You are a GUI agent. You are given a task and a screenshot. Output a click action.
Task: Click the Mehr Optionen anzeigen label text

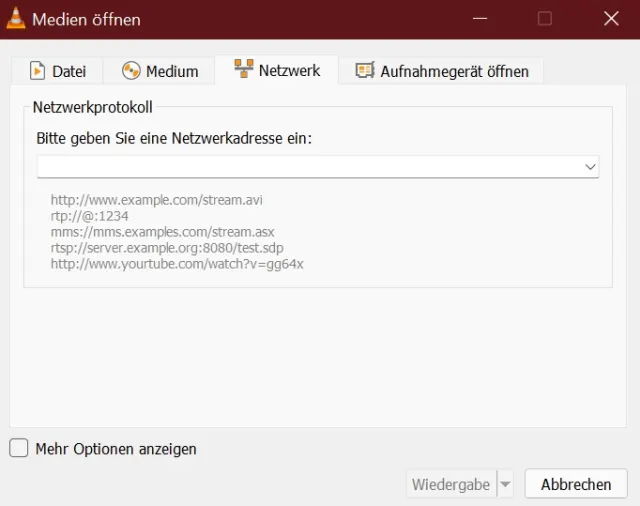[116, 449]
